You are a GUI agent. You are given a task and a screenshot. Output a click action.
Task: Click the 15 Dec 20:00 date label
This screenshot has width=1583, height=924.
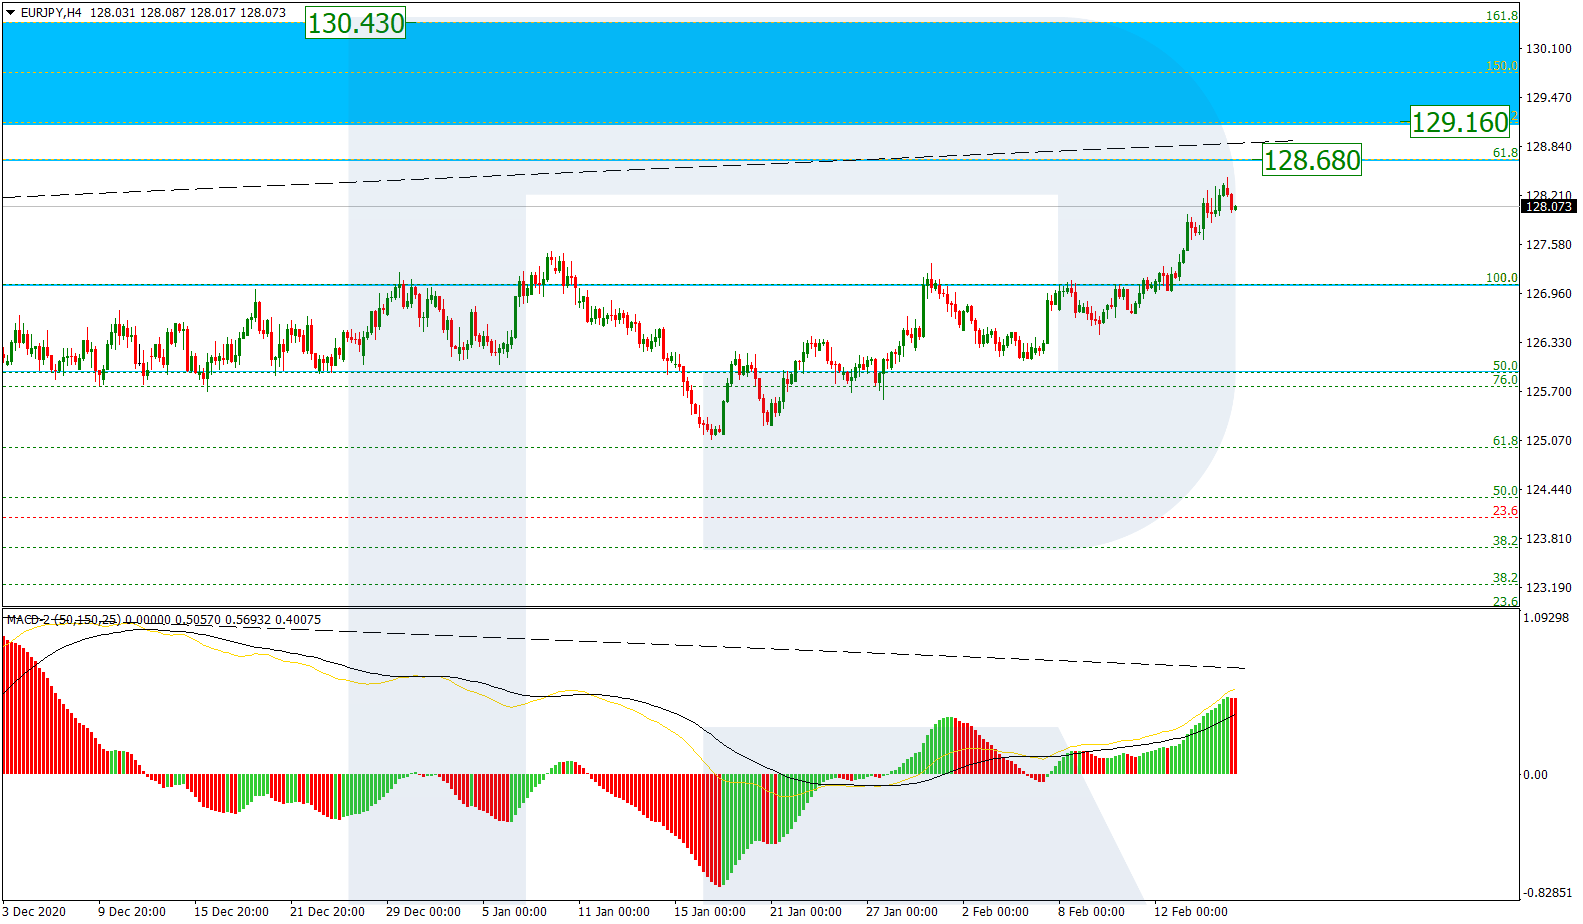[x=231, y=912]
